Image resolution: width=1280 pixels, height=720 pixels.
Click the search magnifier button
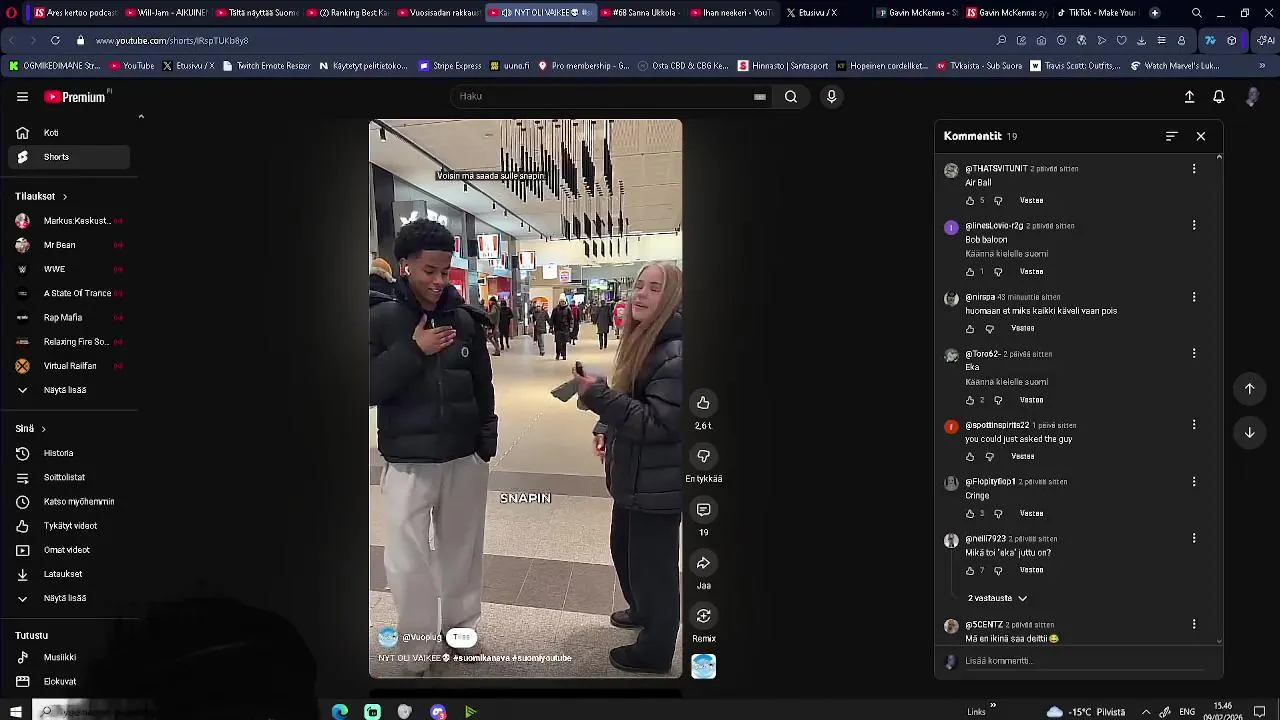(791, 97)
